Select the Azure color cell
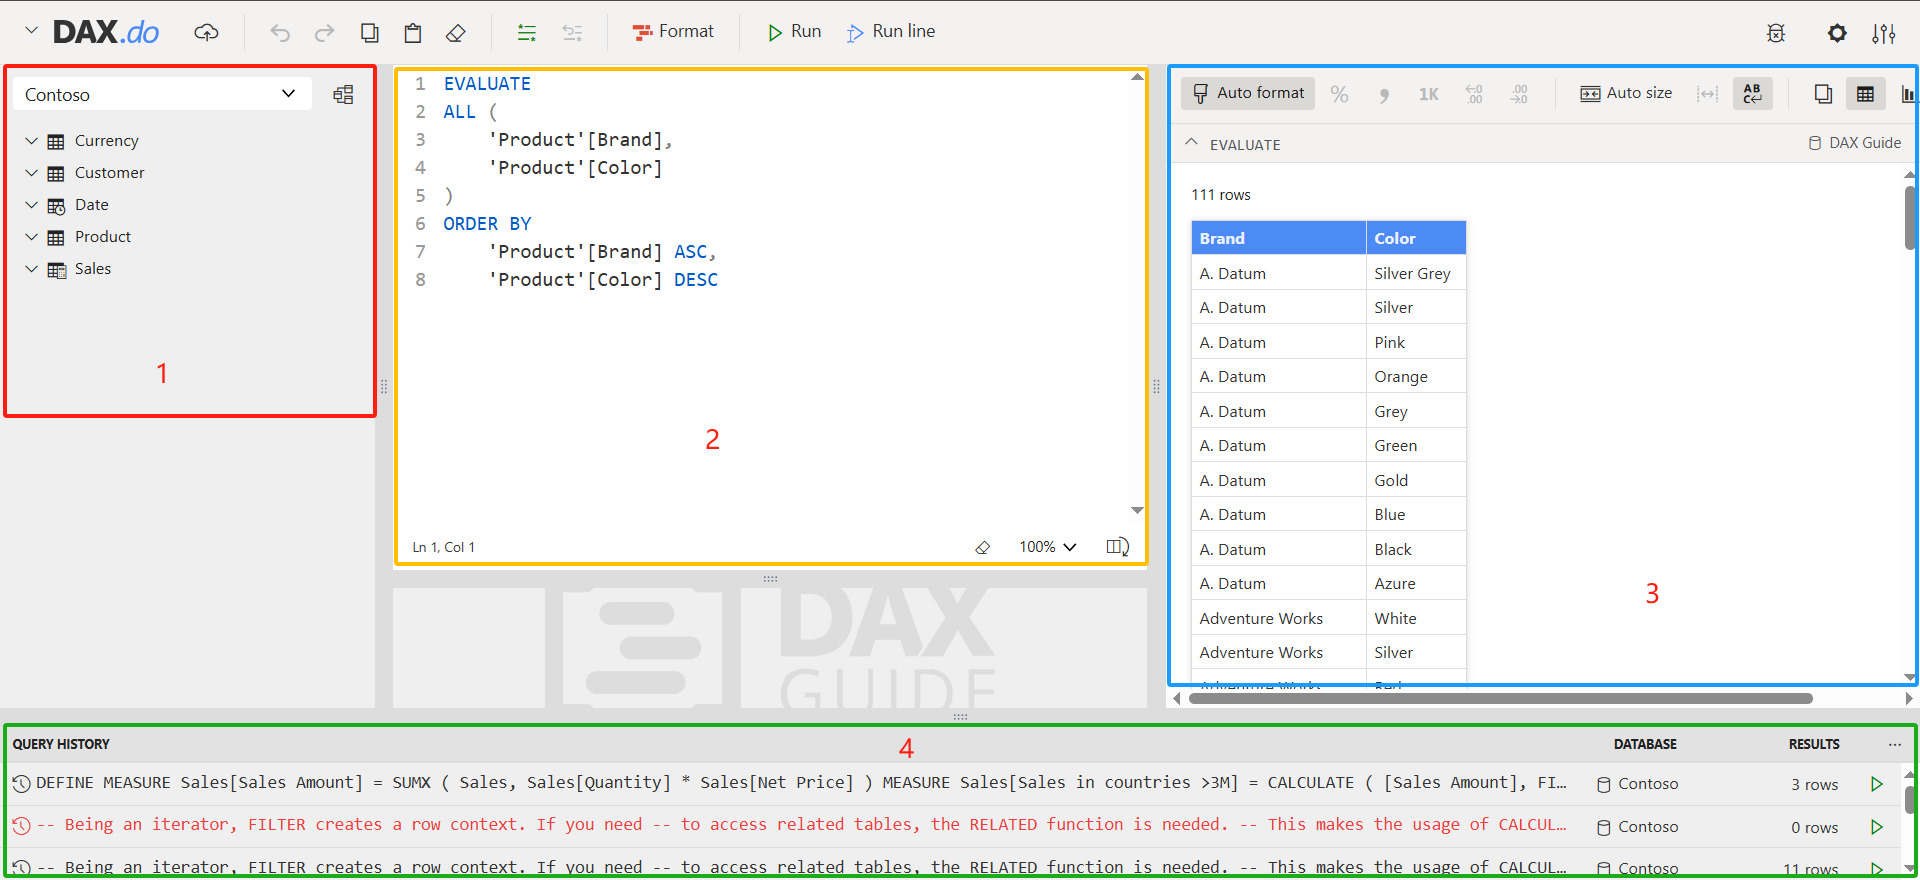This screenshot has width=1920, height=880. point(1416,584)
